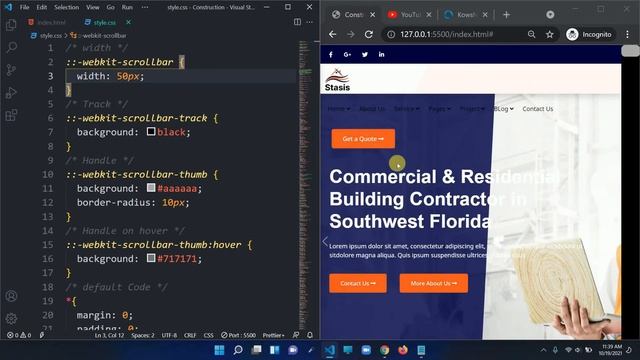Click the Google Plus icon on the site

tap(347, 54)
